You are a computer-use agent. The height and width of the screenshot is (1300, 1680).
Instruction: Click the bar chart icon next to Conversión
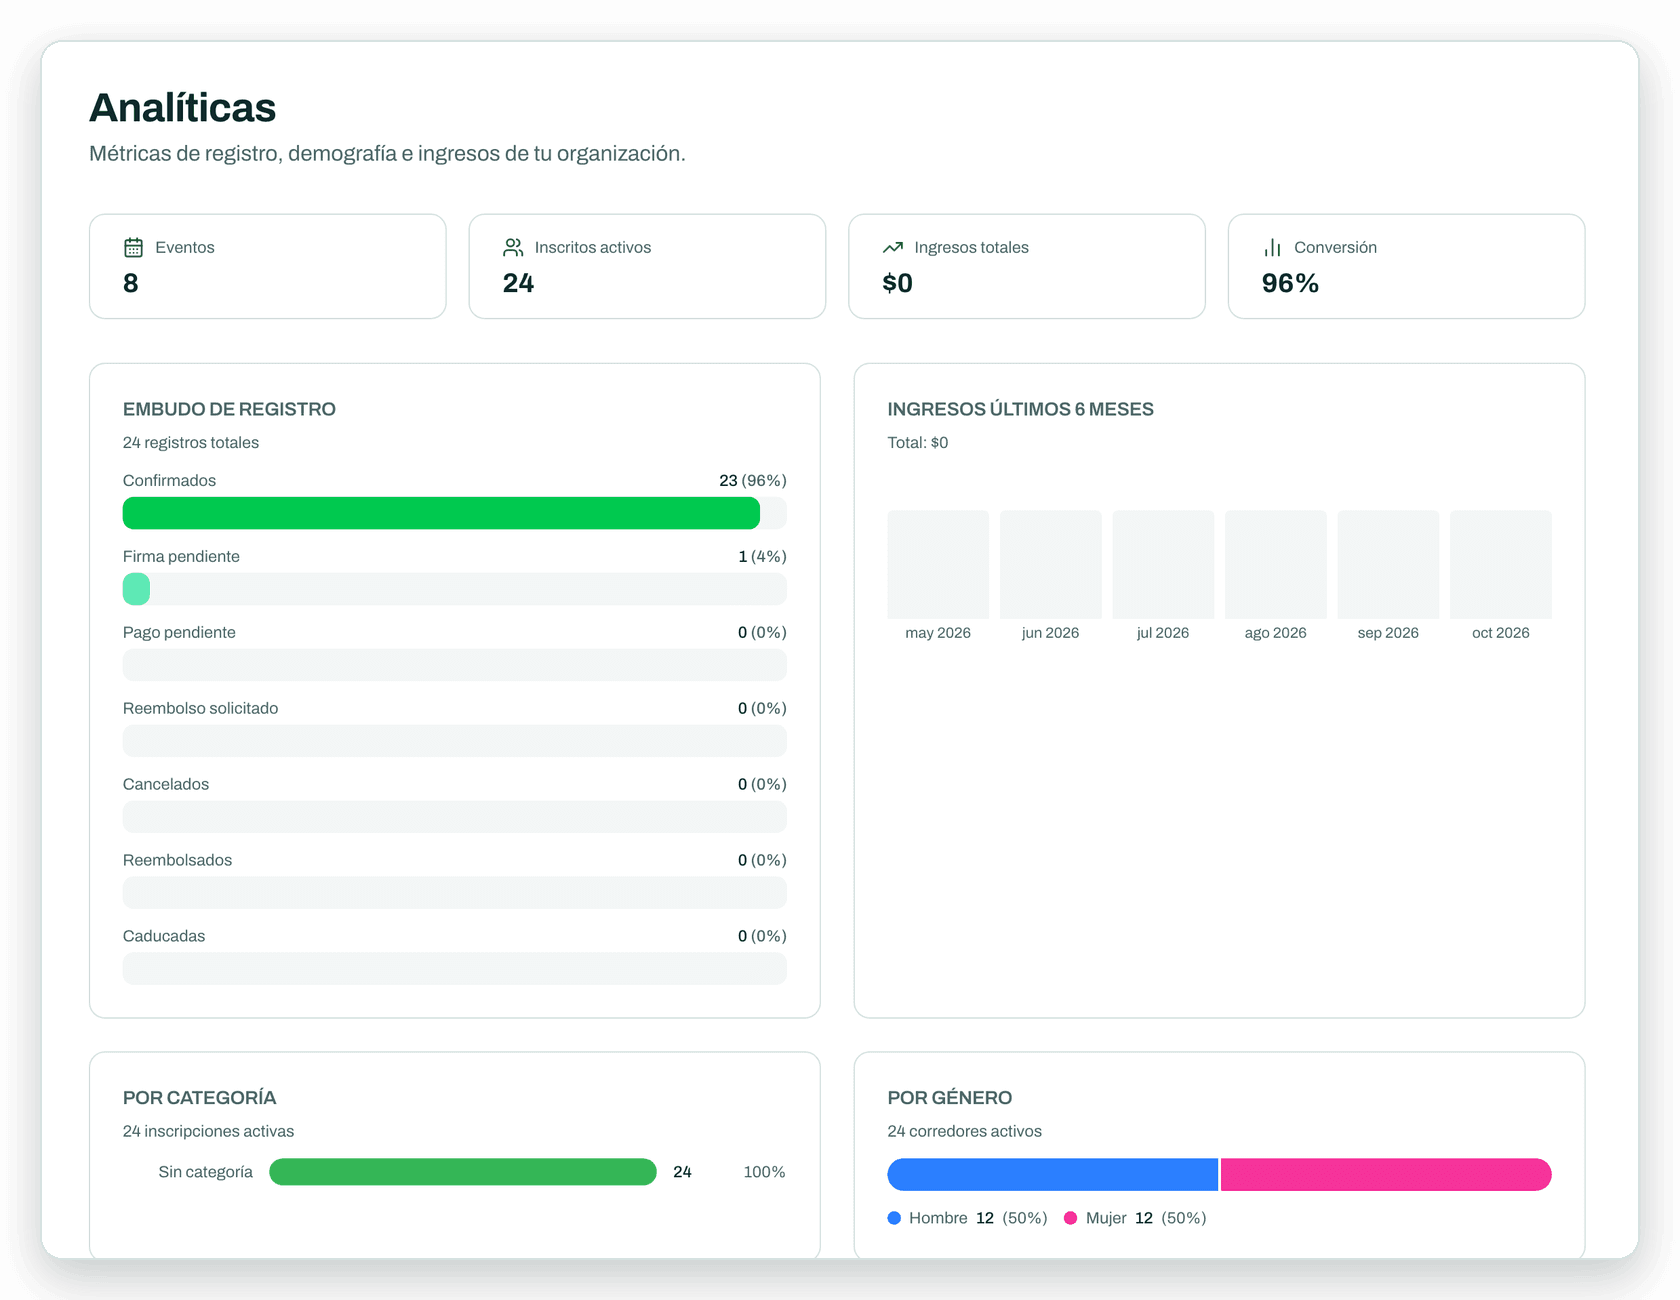point(1272,247)
